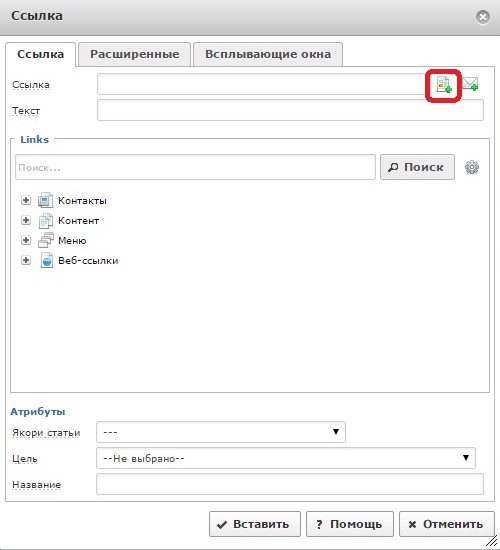Focus the Текст input field

click(x=290, y=110)
